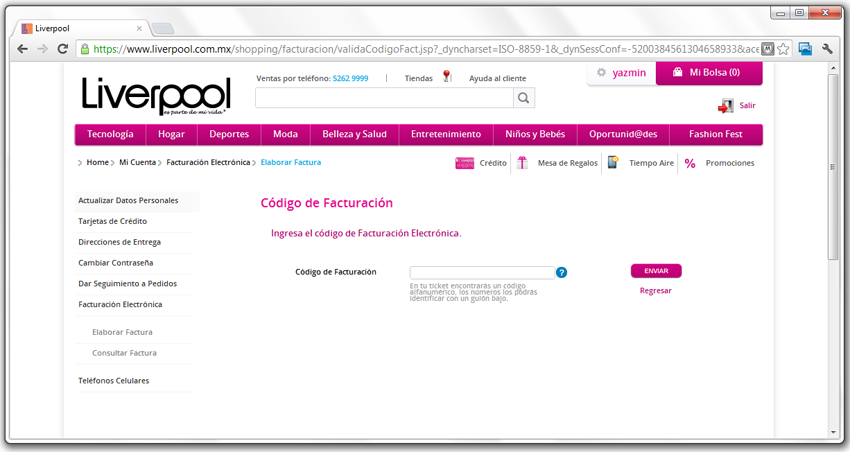Click the ENVIAR button

point(656,271)
